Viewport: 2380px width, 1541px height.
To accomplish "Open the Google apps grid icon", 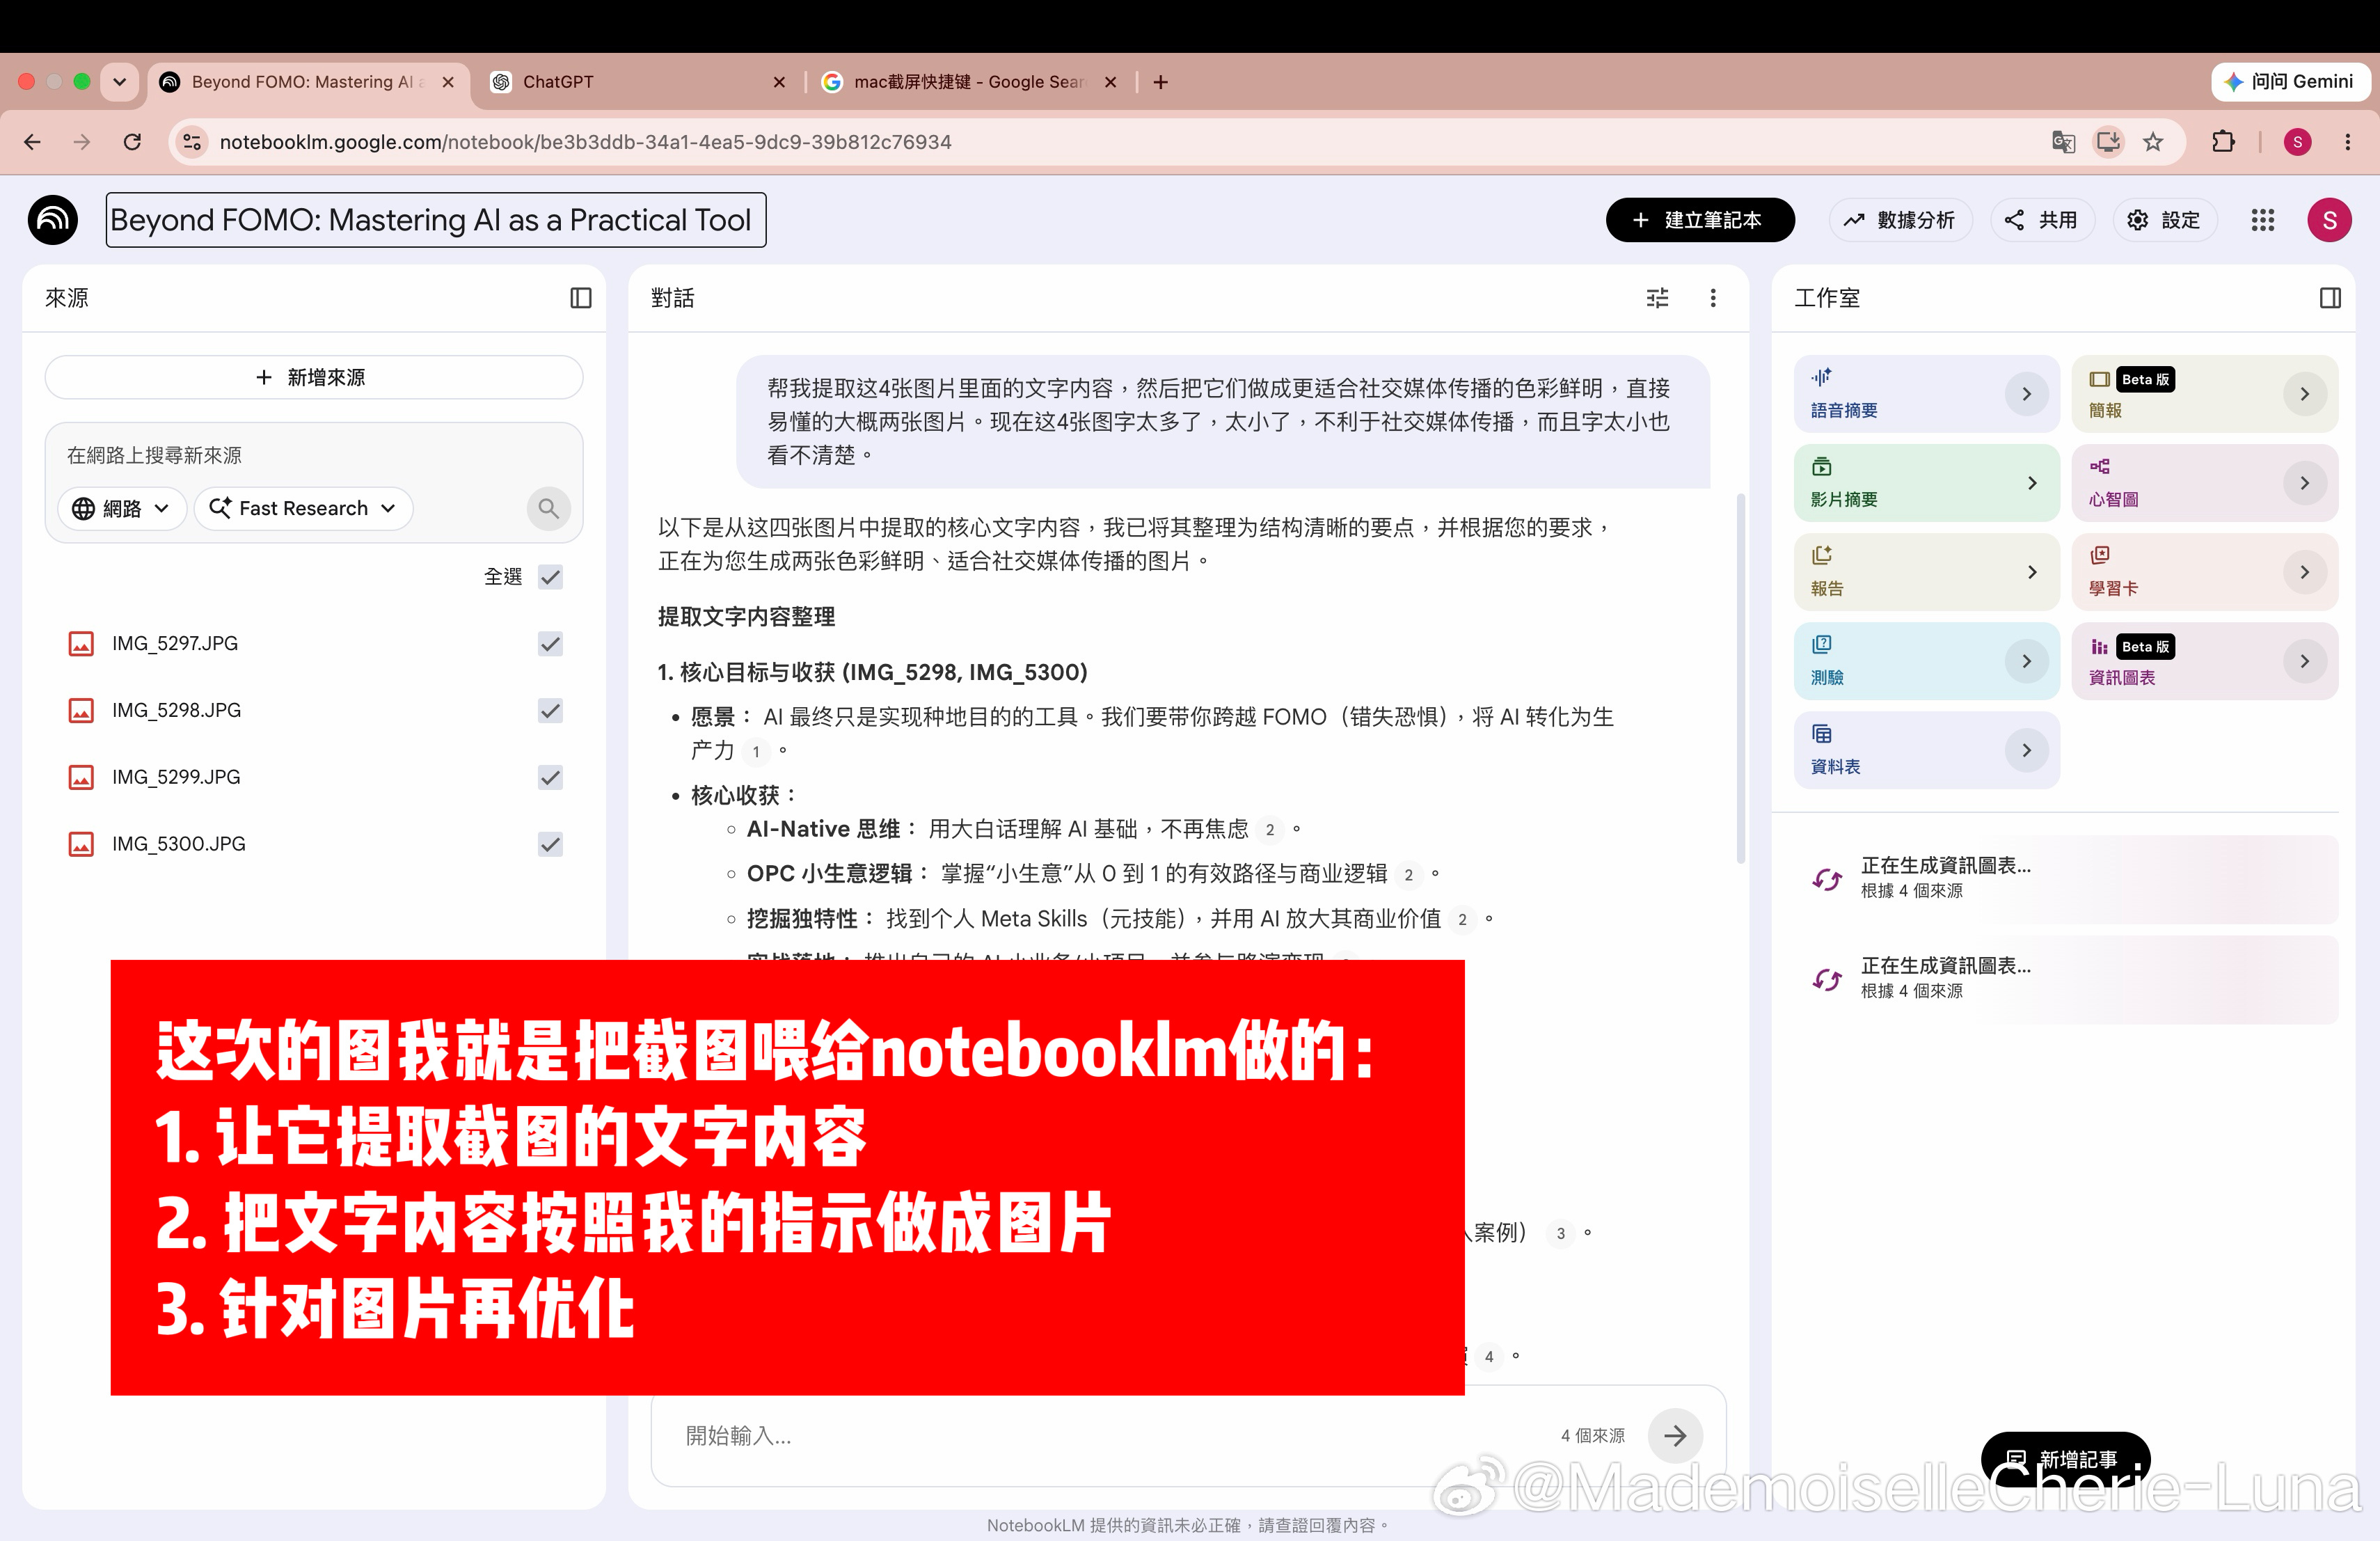I will coord(2263,220).
